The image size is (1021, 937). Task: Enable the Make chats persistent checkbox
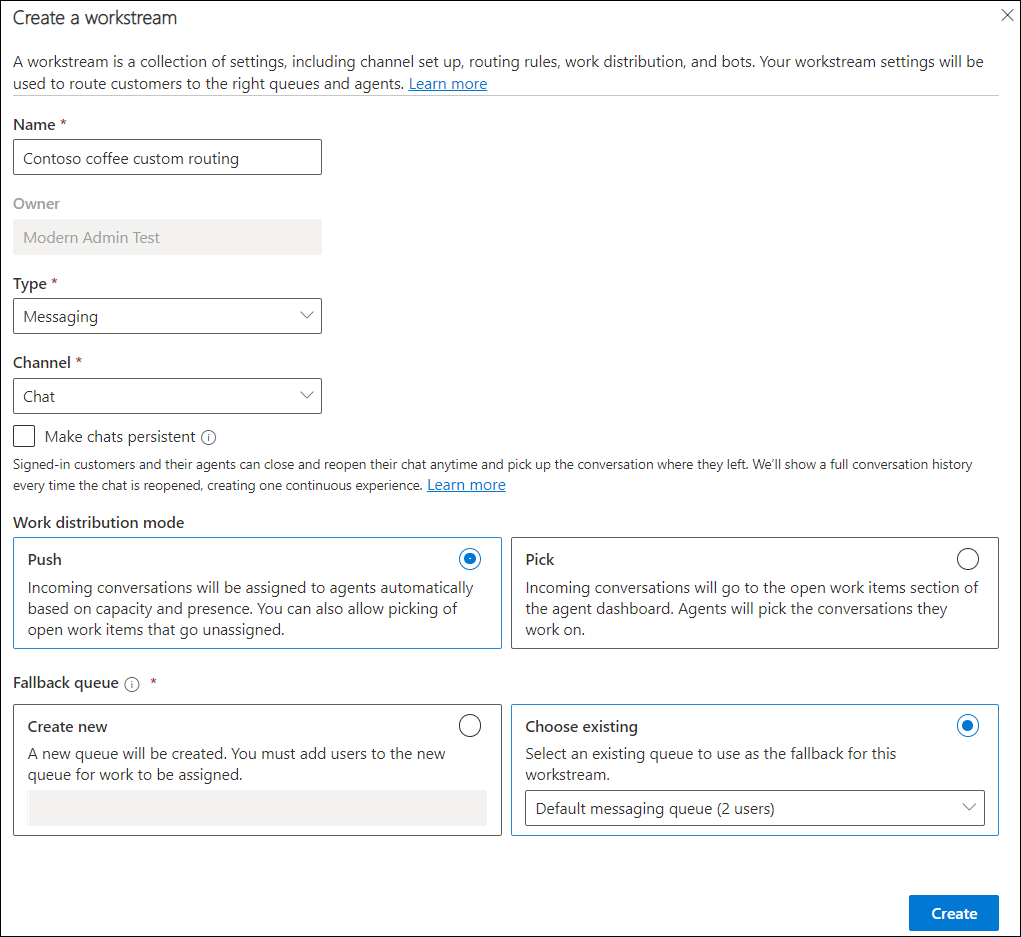coord(25,436)
